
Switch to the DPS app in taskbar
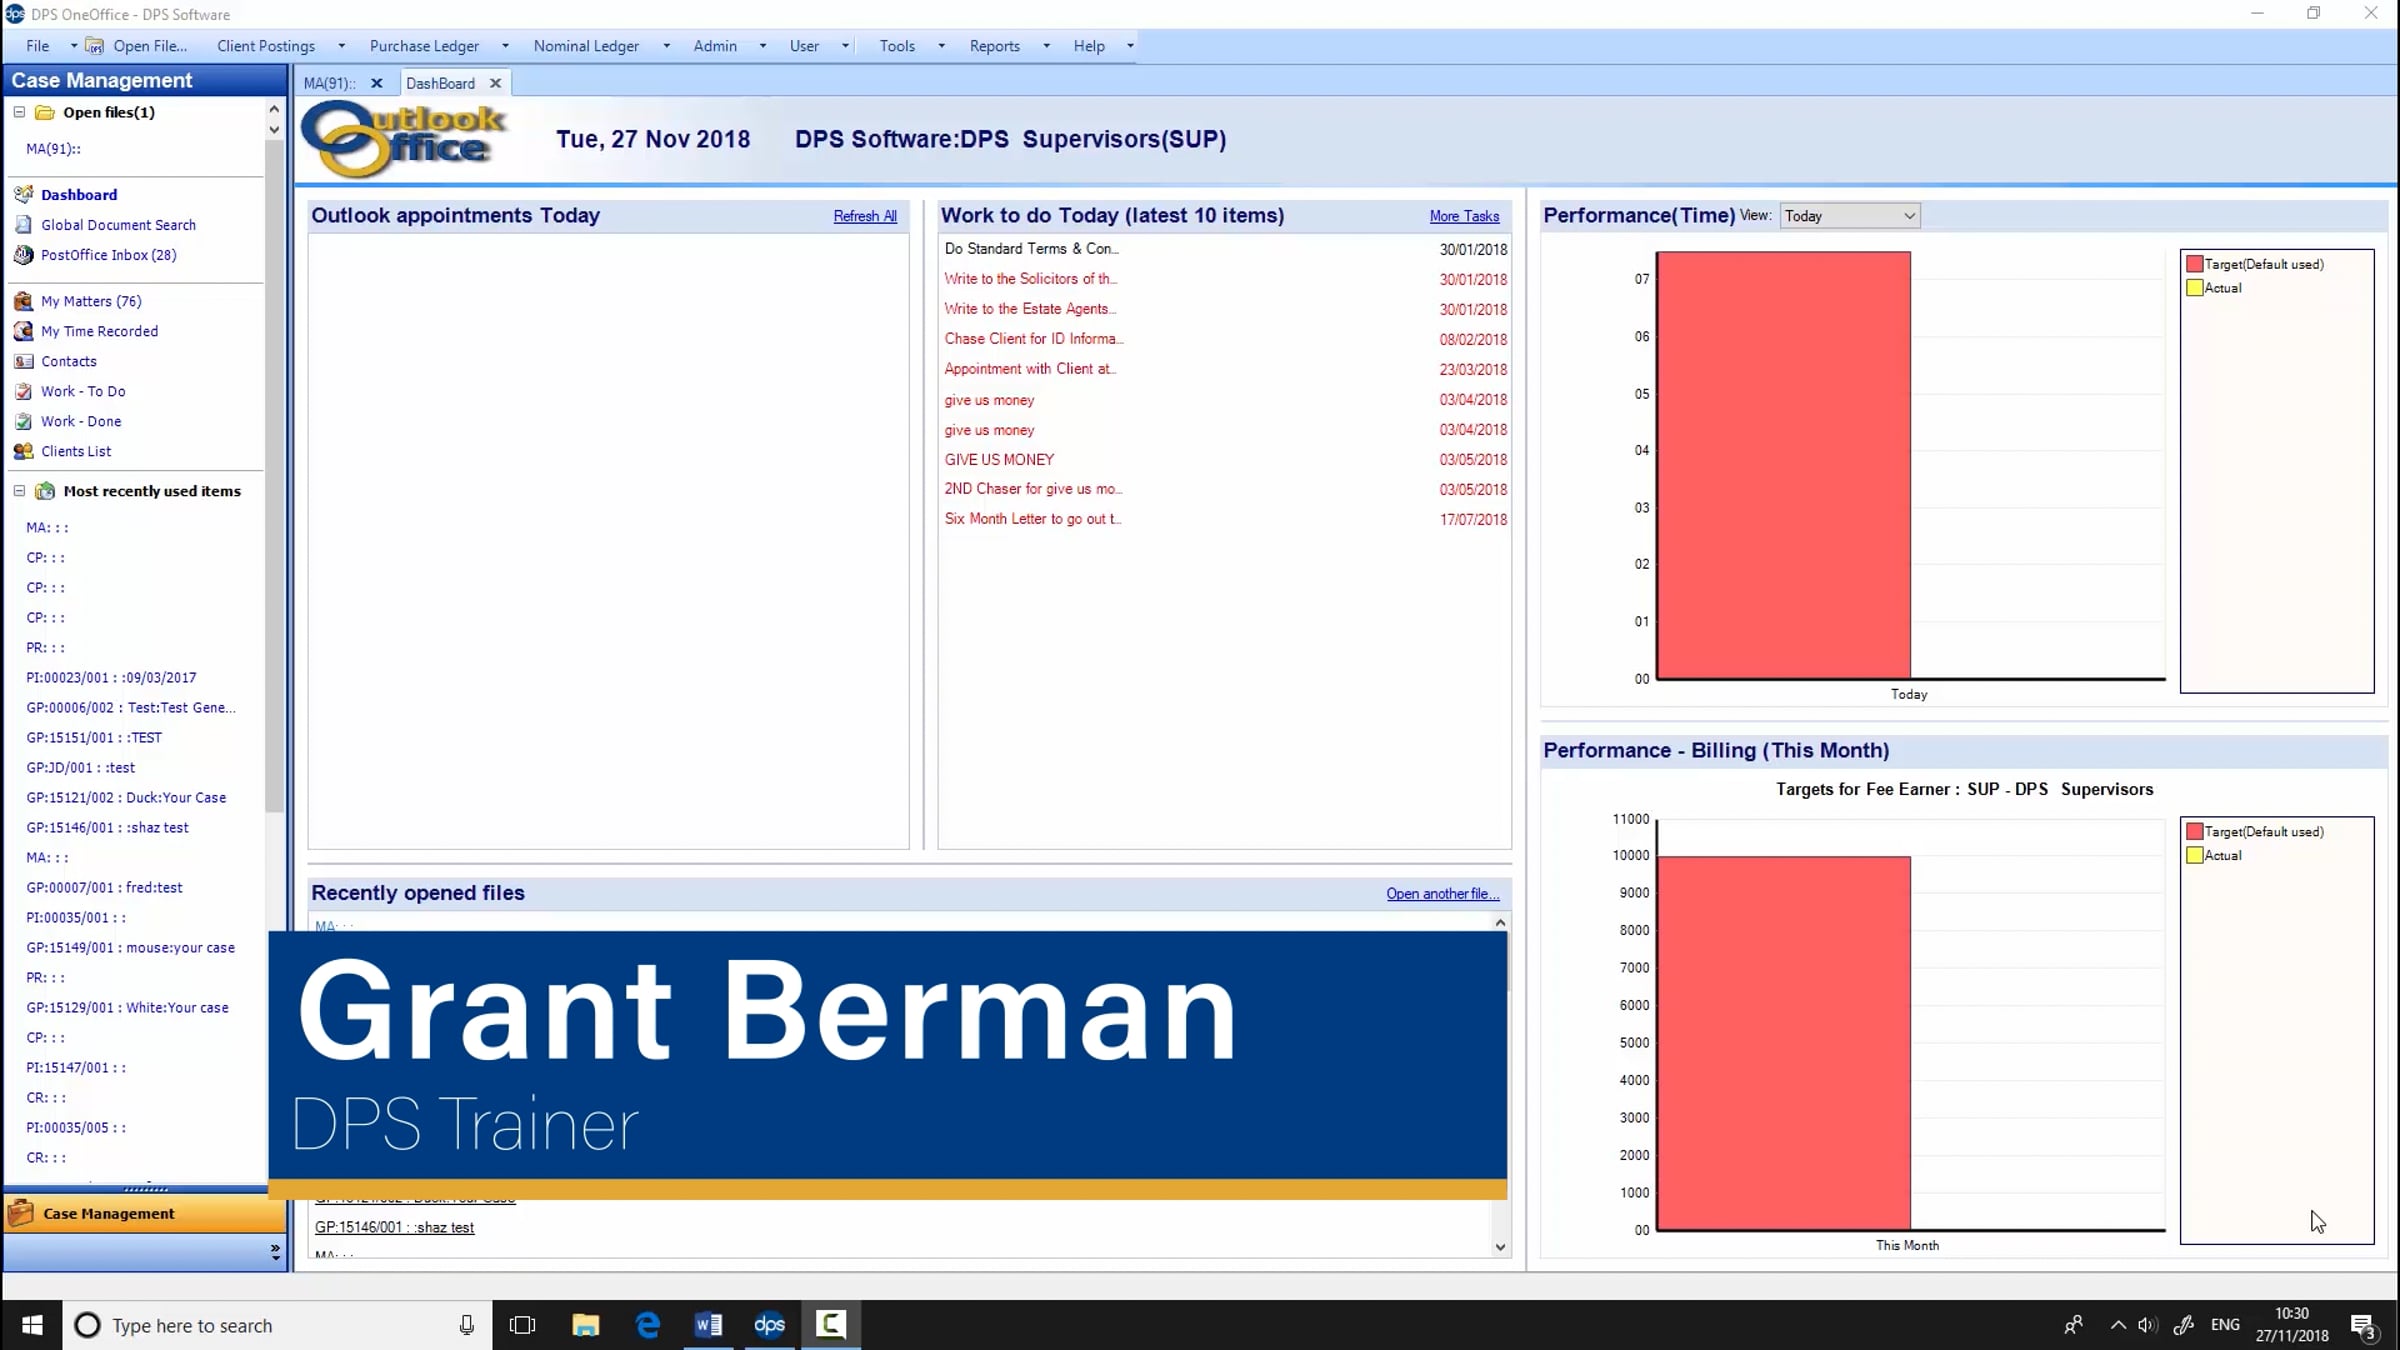click(x=769, y=1325)
